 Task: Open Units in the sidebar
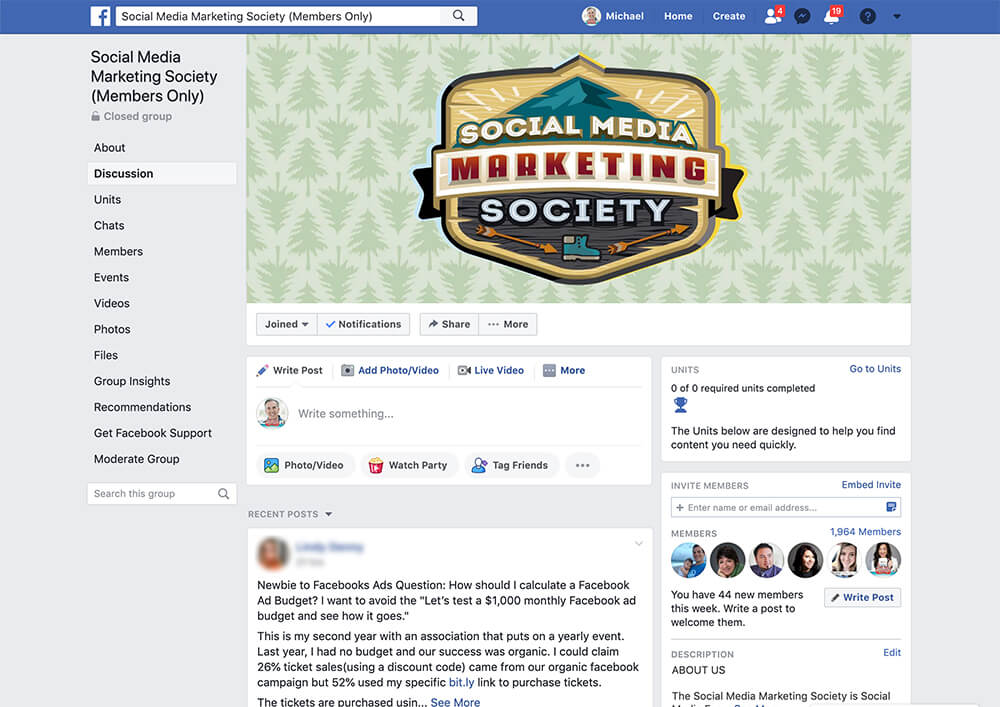(107, 200)
